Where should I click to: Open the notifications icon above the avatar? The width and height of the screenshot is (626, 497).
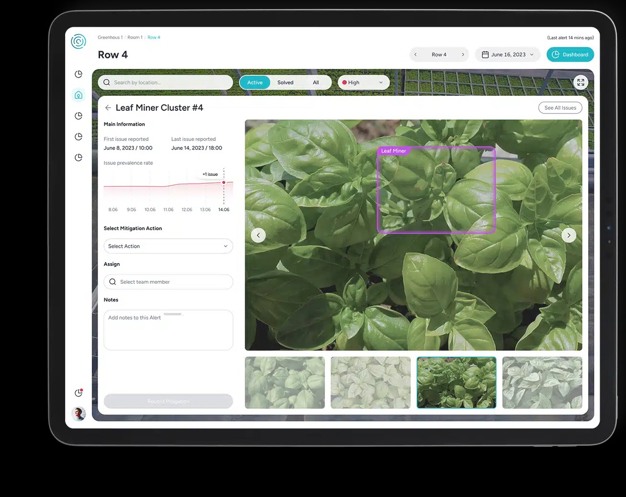pos(79,392)
